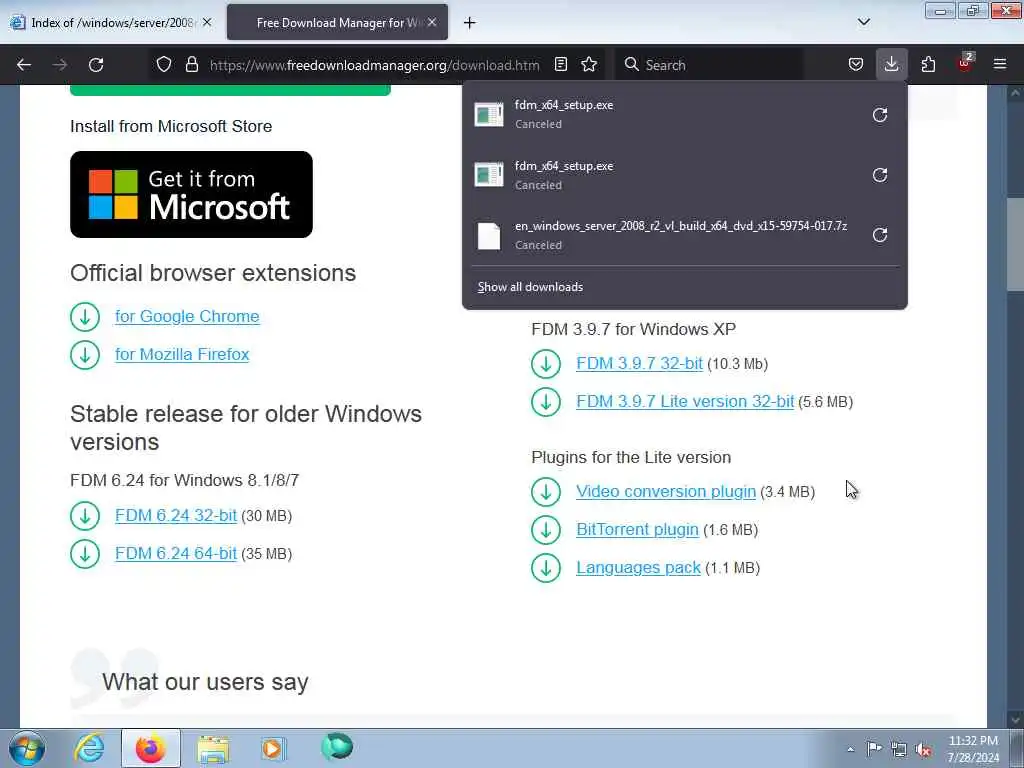Open the tracking protection shield icon
Image resolution: width=1024 pixels, height=768 pixels.
(164, 65)
